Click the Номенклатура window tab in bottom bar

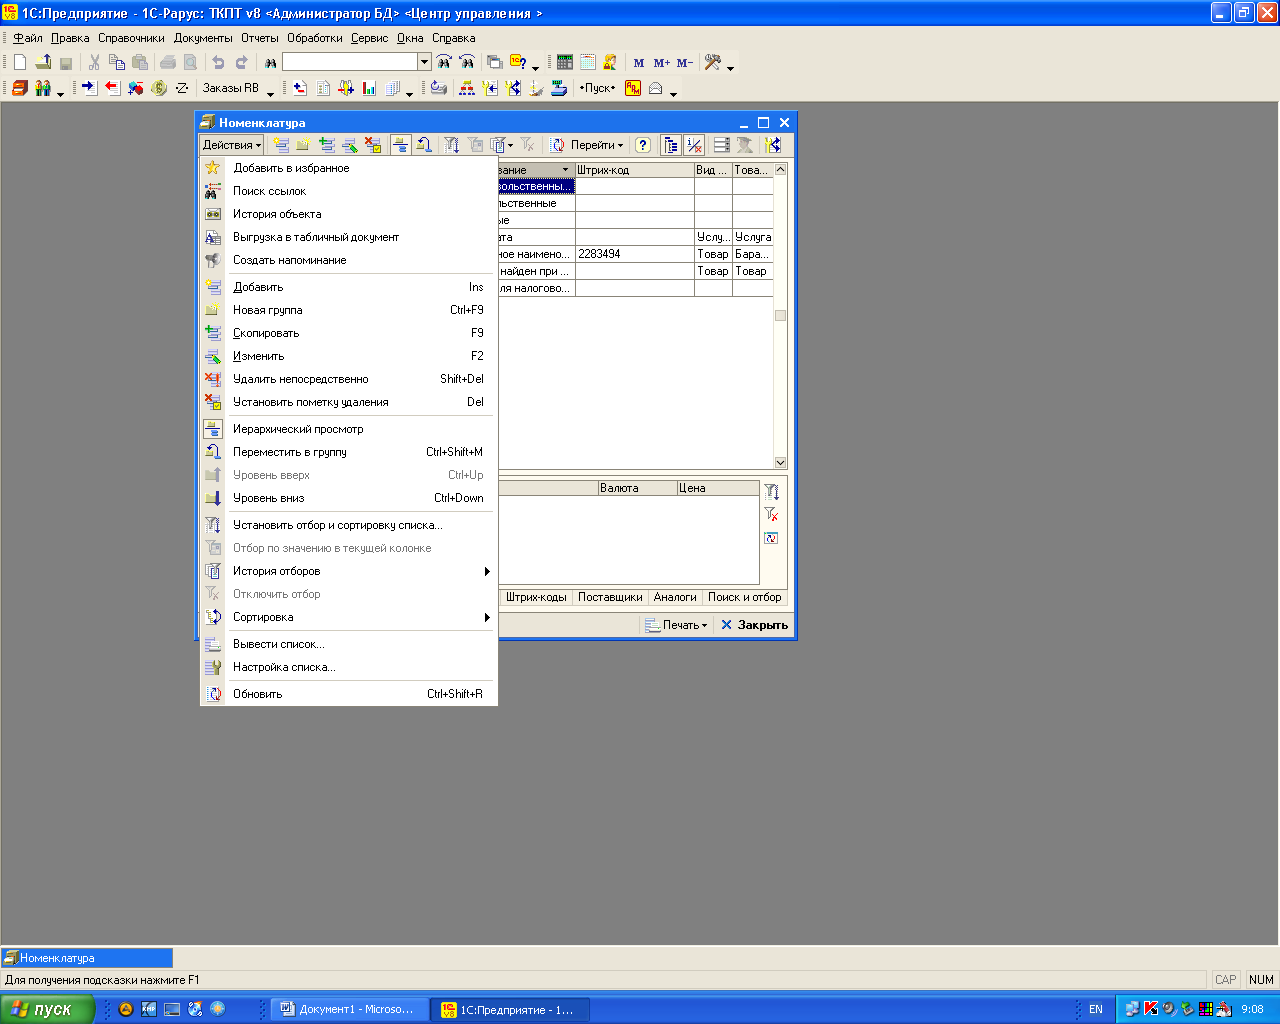click(x=87, y=958)
